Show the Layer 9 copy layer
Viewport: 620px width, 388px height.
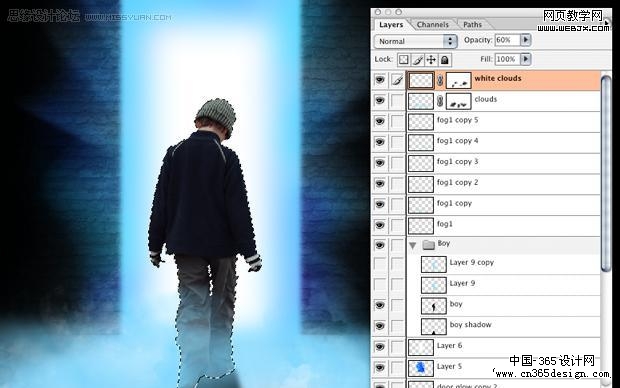(x=380, y=264)
